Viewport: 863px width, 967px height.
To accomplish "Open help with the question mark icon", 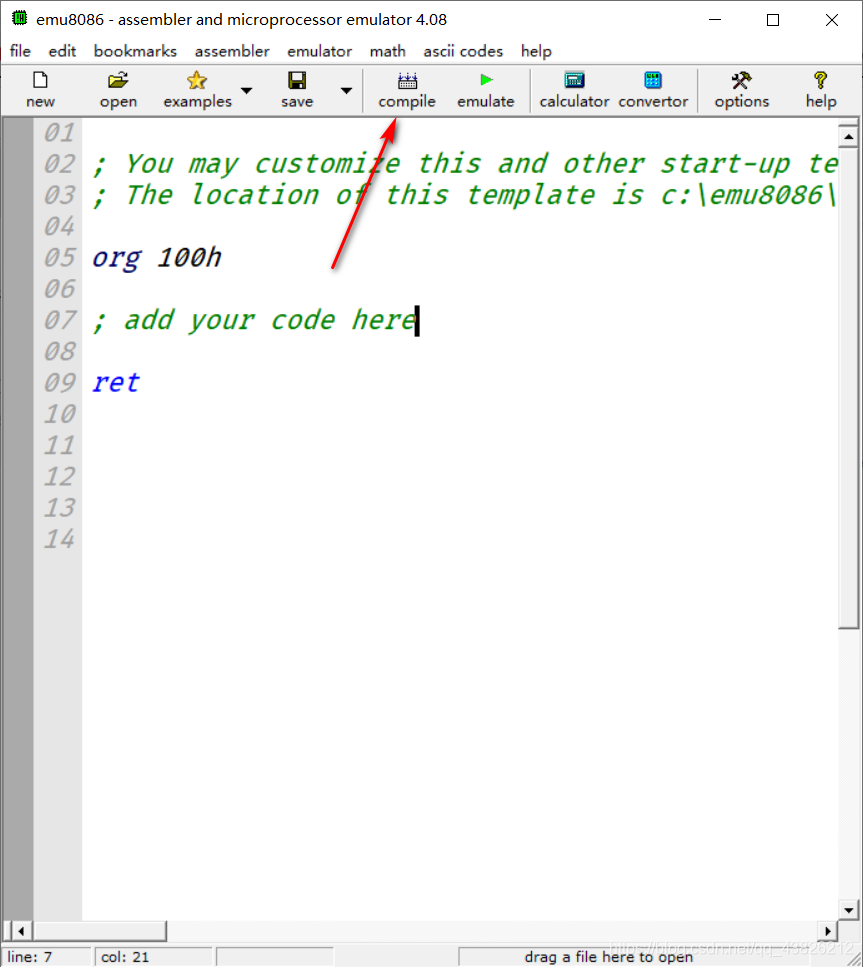I will (x=820, y=90).
